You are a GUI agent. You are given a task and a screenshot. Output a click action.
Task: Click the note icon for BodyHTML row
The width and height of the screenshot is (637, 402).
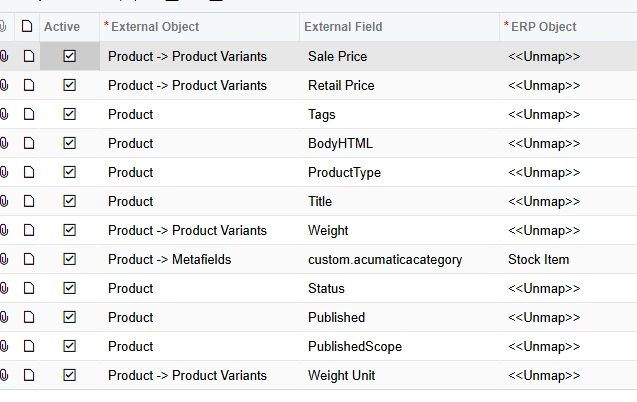28,144
